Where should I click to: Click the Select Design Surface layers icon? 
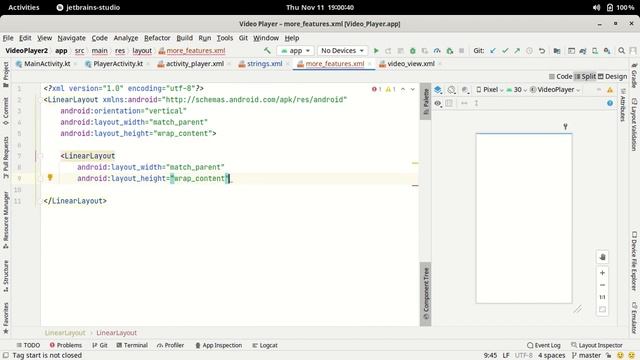tap(438, 90)
